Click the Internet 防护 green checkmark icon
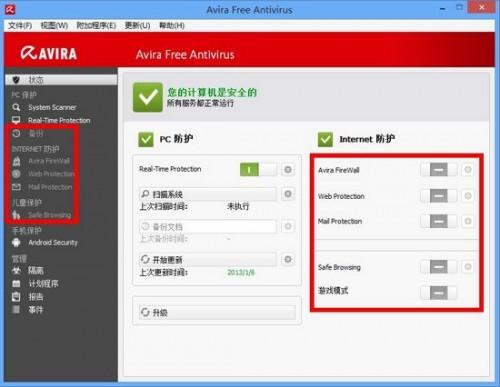Viewport: 500px width, 387px height. tap(325, 139)
